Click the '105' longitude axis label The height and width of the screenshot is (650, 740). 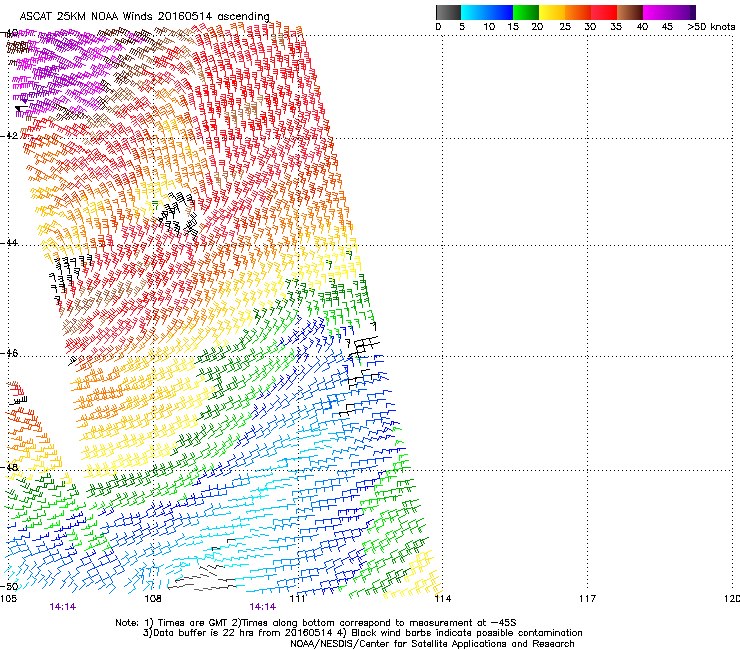(x=8, y=599)
